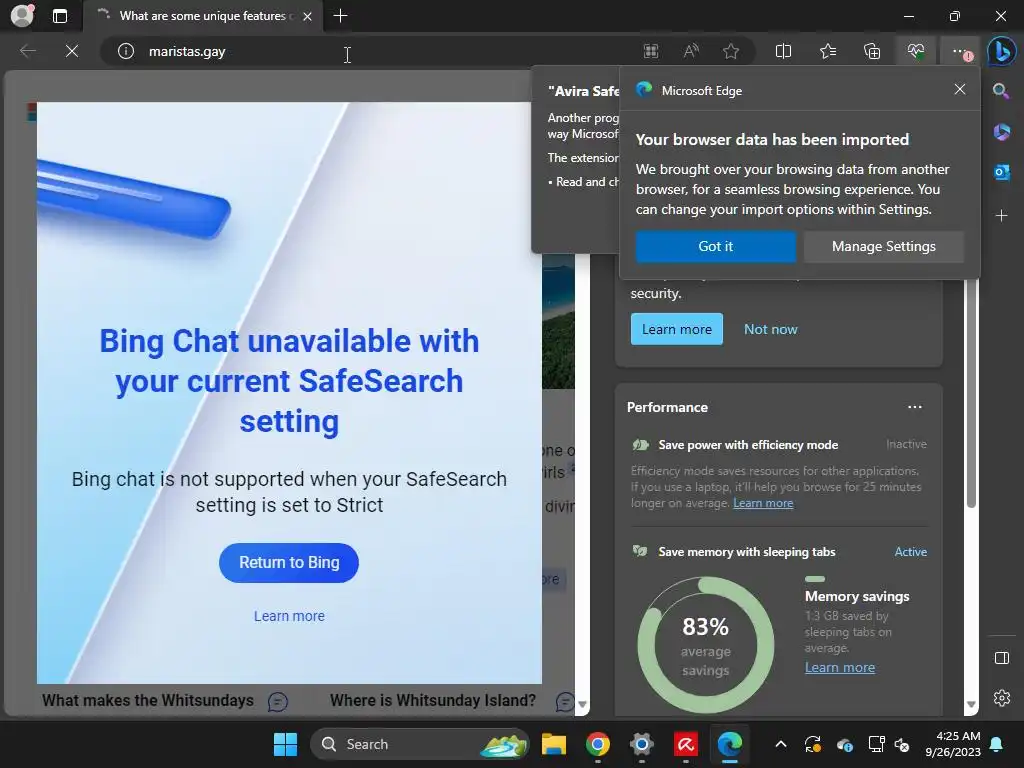1024x768 pixels.
Task: Open the Favorites list
Action: [827, 51]
